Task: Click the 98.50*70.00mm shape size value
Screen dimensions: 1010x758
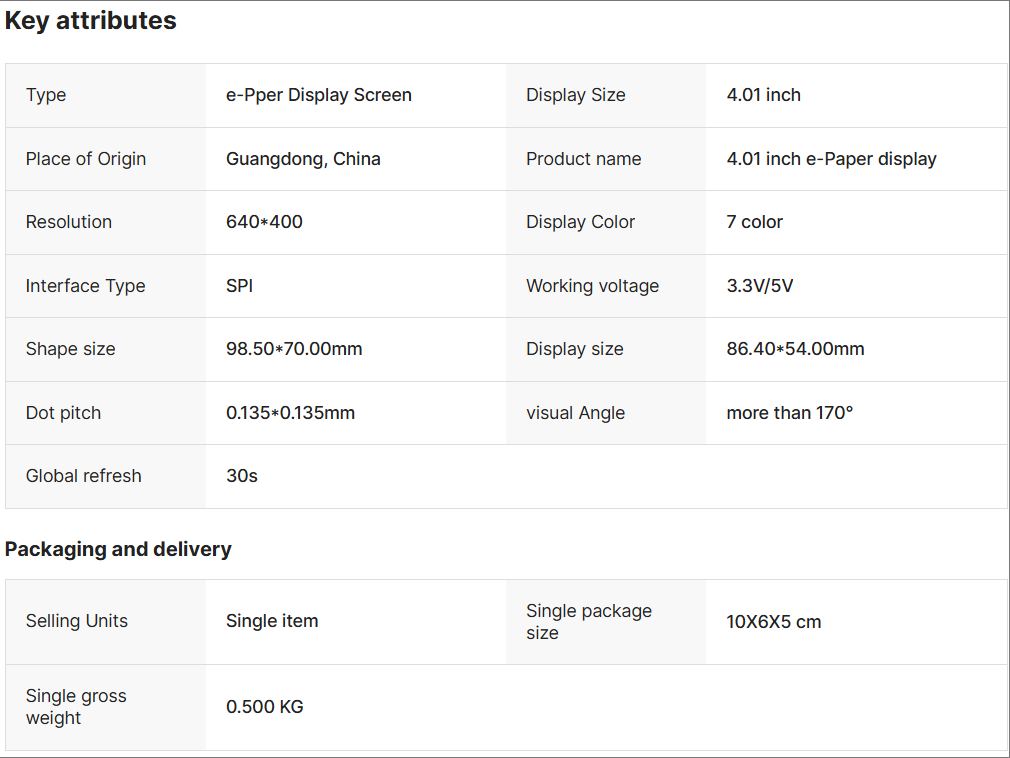Action: (294, 349)
